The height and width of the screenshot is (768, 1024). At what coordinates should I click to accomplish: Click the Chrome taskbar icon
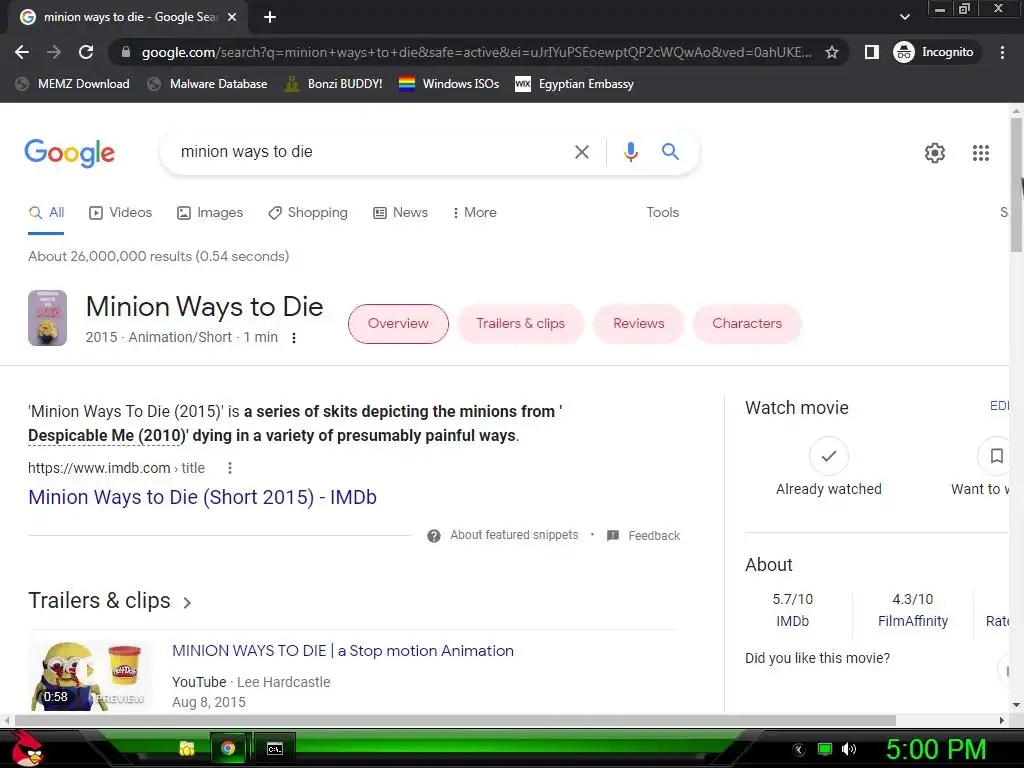228,748
